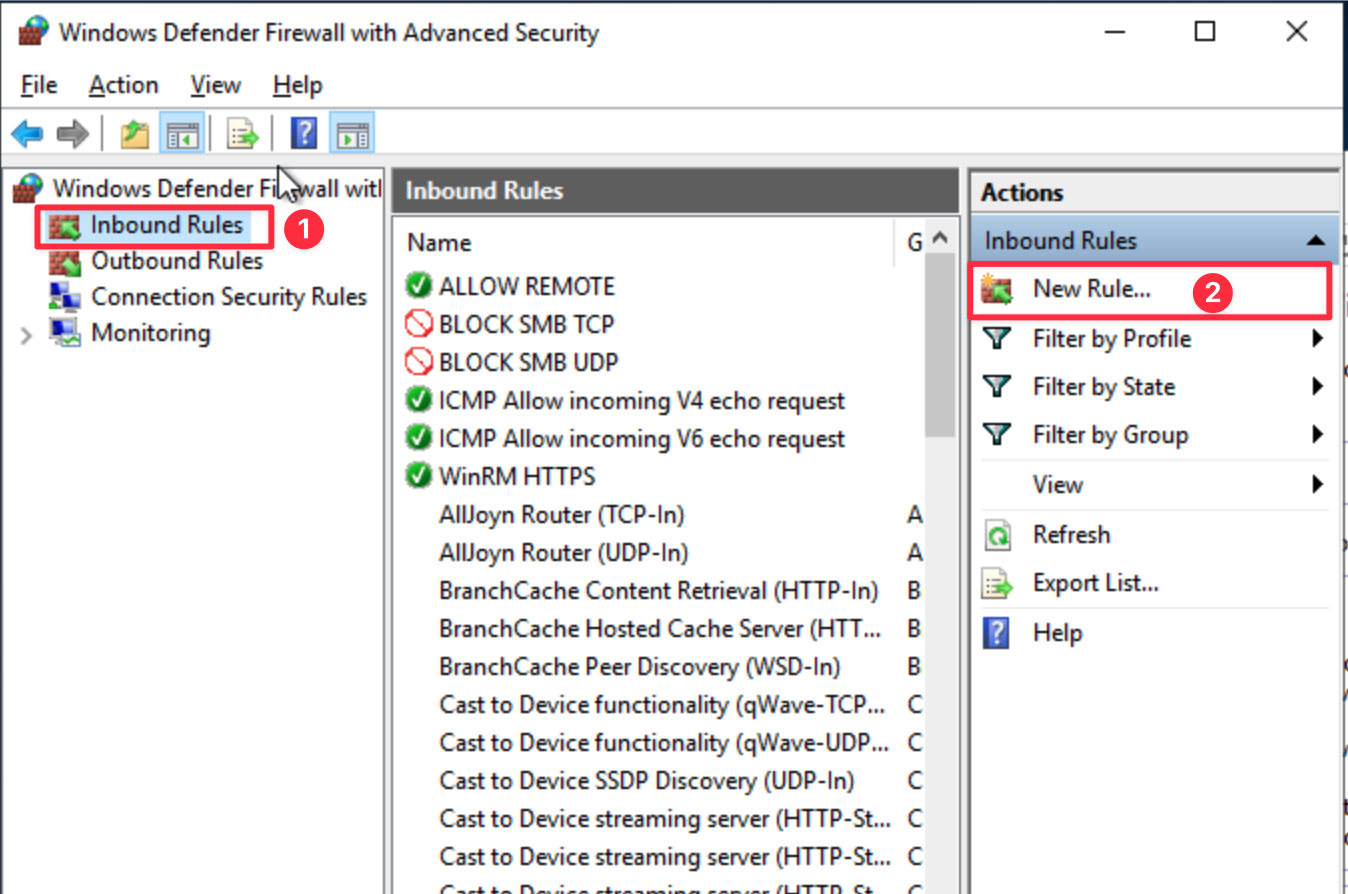Select ICMP Allow incoming V4 echo request
The image size is (1348, 894).
[x=642, y=401]
